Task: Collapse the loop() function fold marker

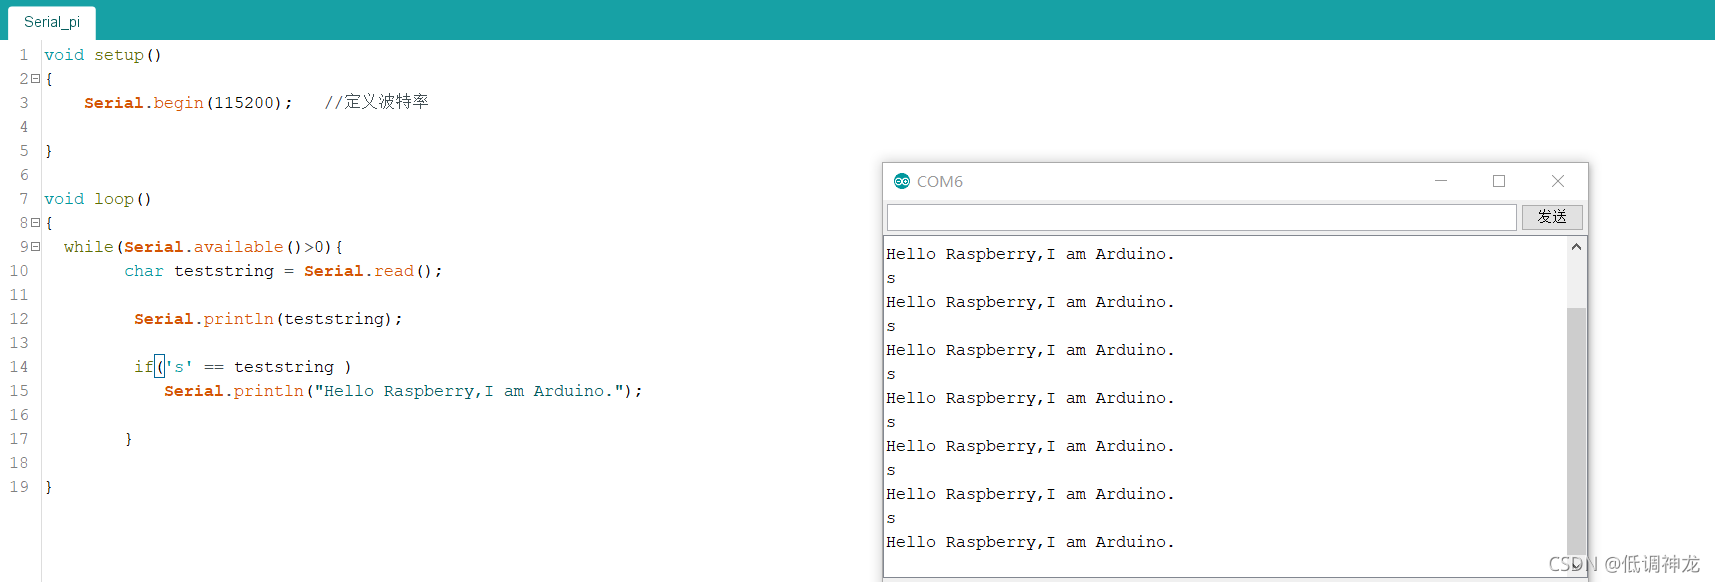Action: (x=36, y=223)
